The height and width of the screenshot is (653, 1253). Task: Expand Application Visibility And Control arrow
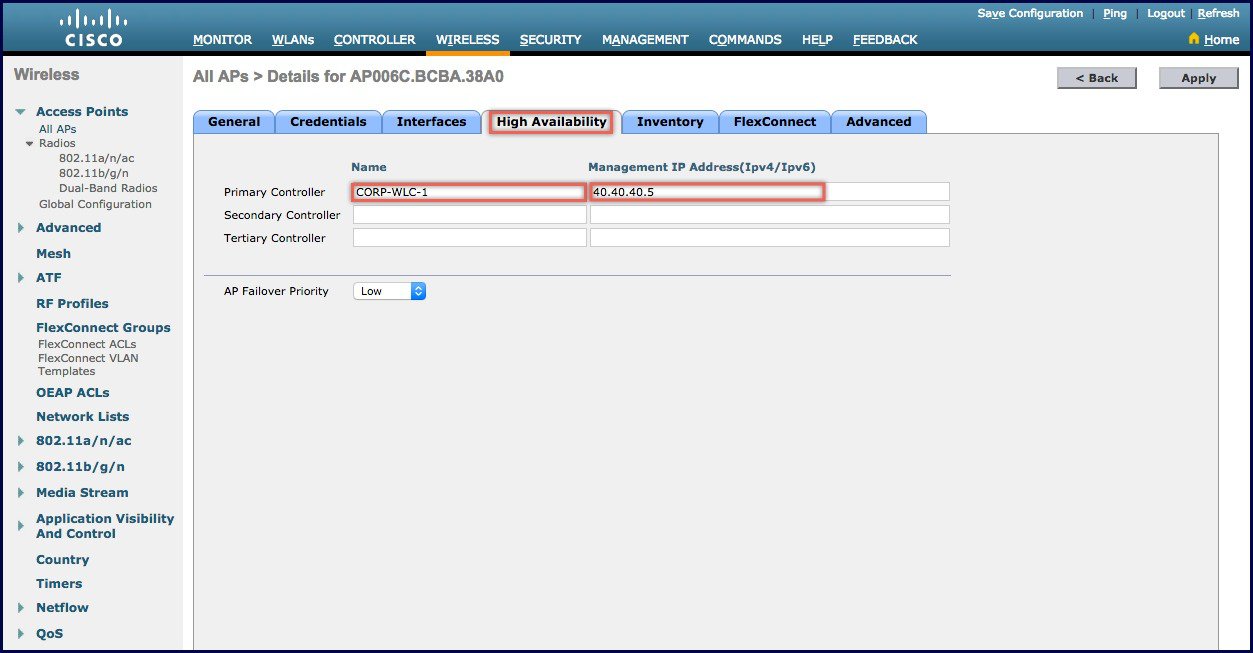(x=21, y=526)
